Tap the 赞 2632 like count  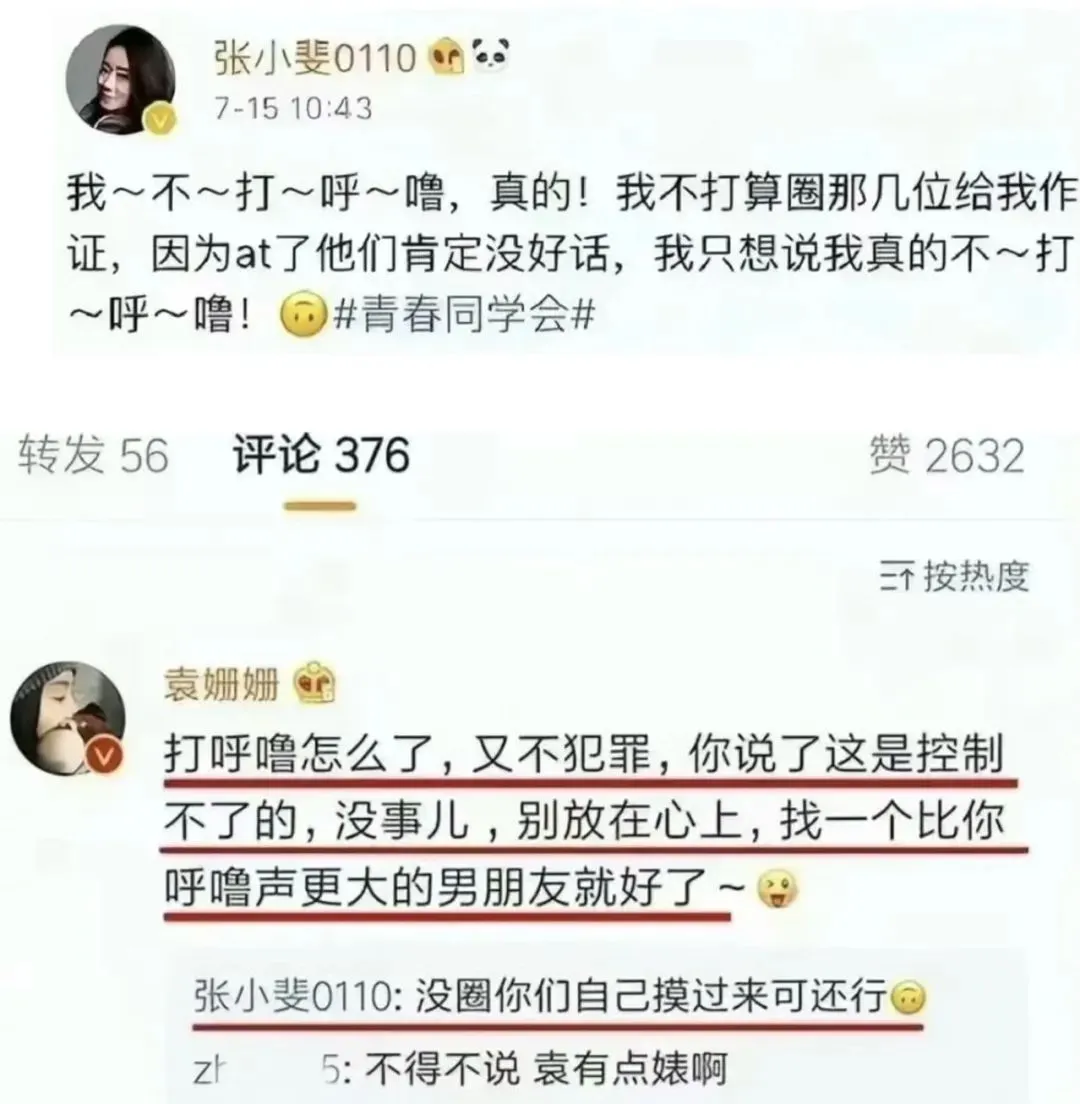tap(947, 455)
